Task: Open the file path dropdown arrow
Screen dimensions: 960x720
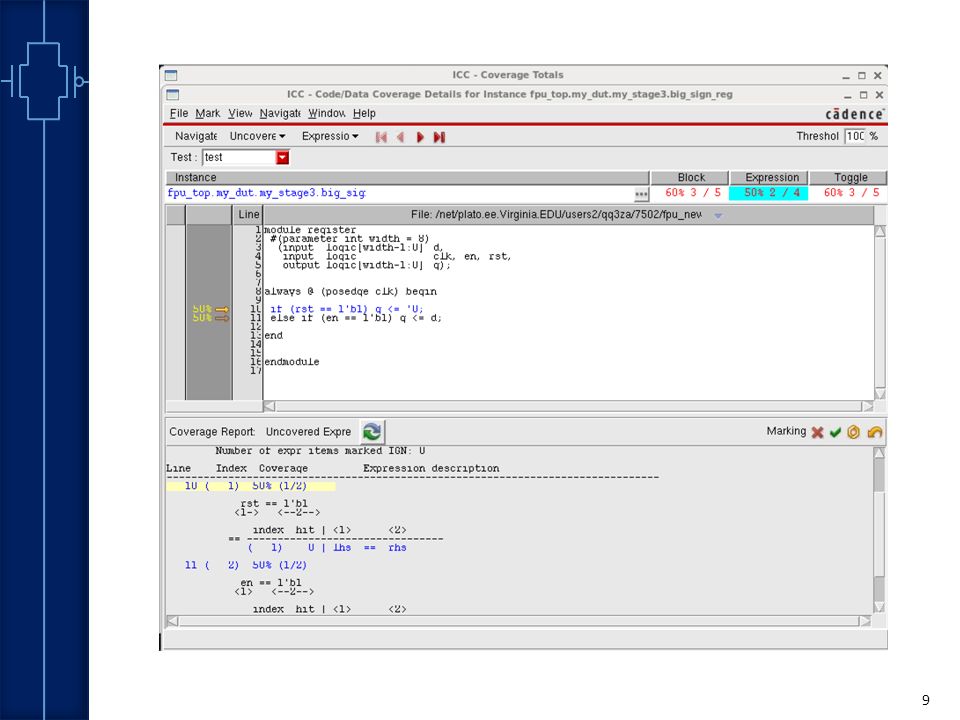Action: (718, 216)
